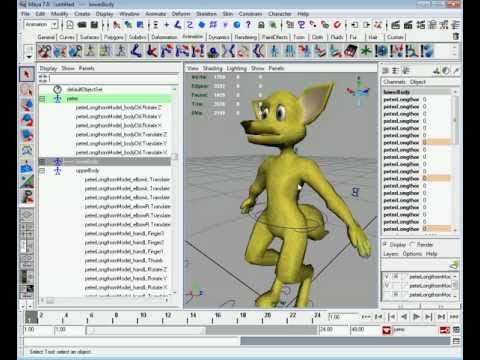This screenshot has height=360, width=480.
Task: Switch to the Rendering shelf tab
Action: click(245, 37)
